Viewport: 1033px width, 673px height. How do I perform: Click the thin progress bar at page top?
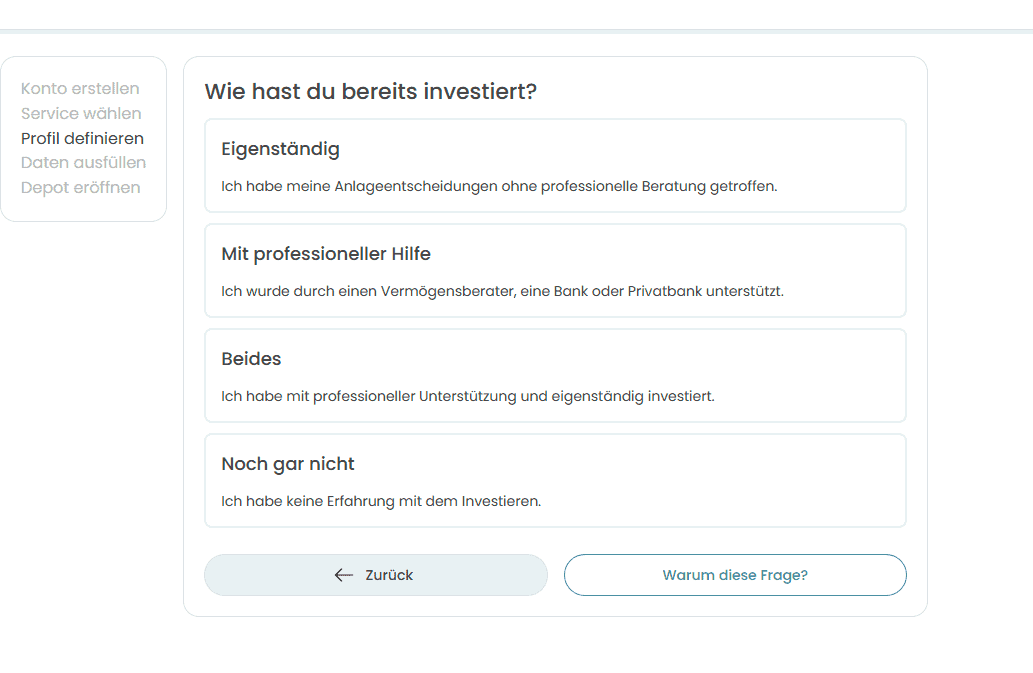click(516, 31)
